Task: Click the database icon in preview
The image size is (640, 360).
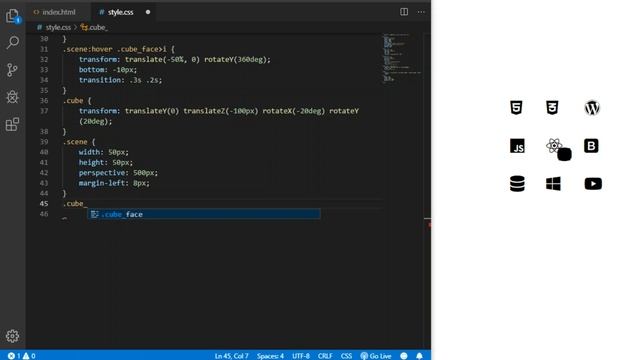Action: pos(517,184)
